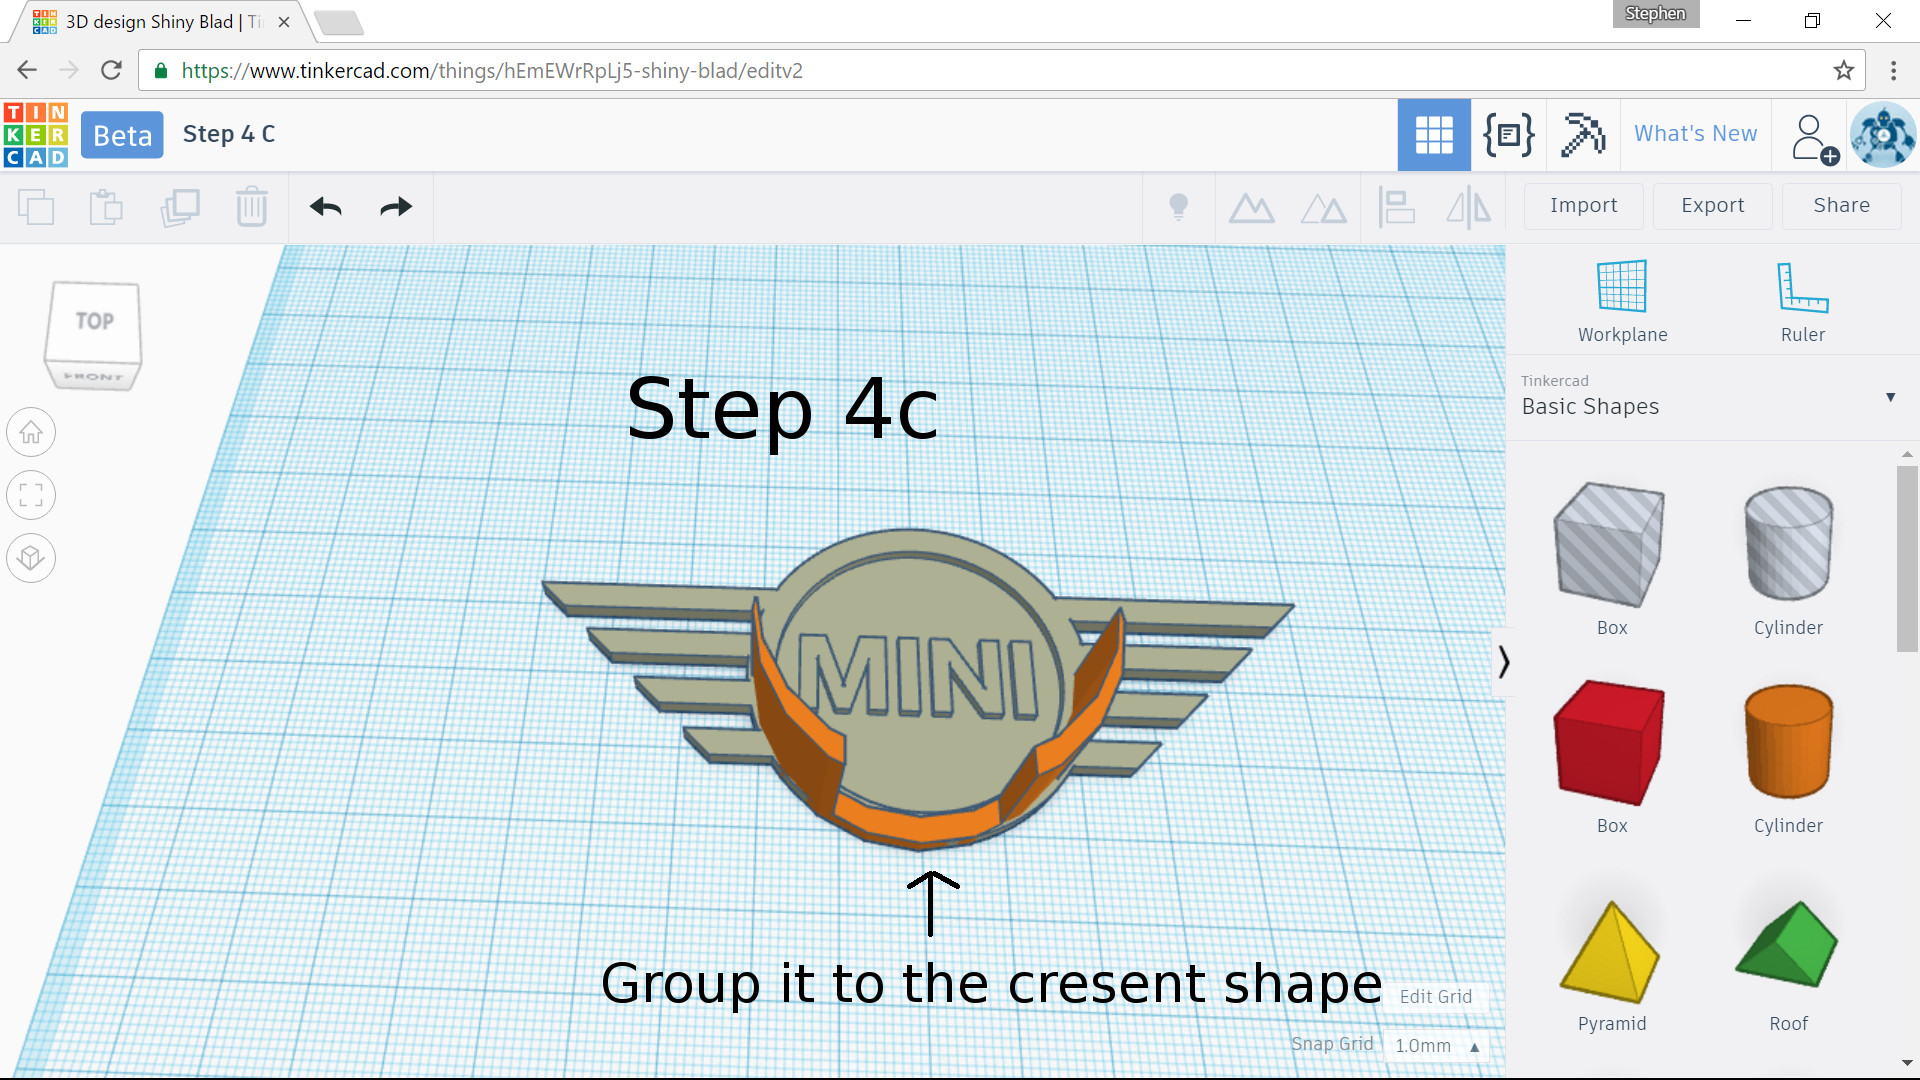
Task: Click the Delete trash can icon
Action: pos(252,207)
